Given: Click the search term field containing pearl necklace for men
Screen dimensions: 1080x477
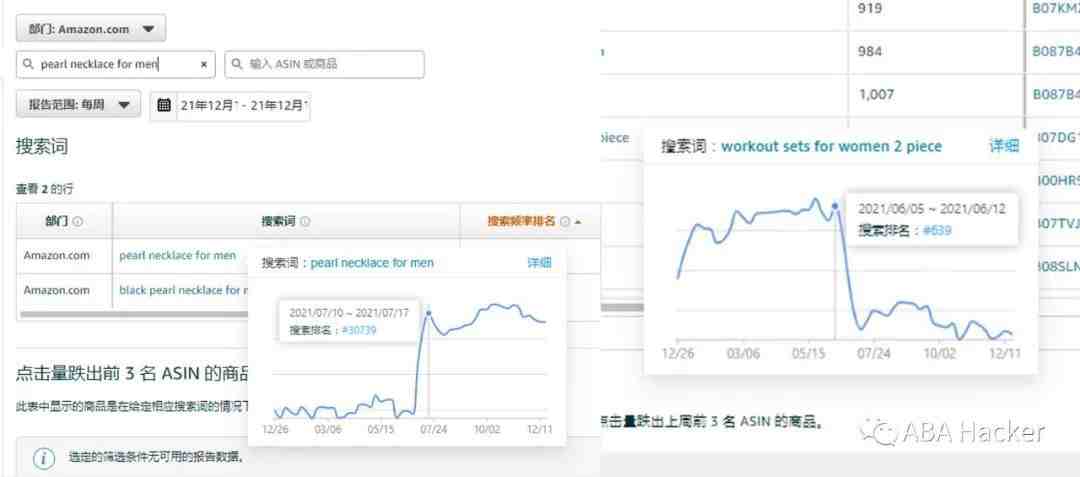Looking at the screenshot, I should (x=116, y=64).
